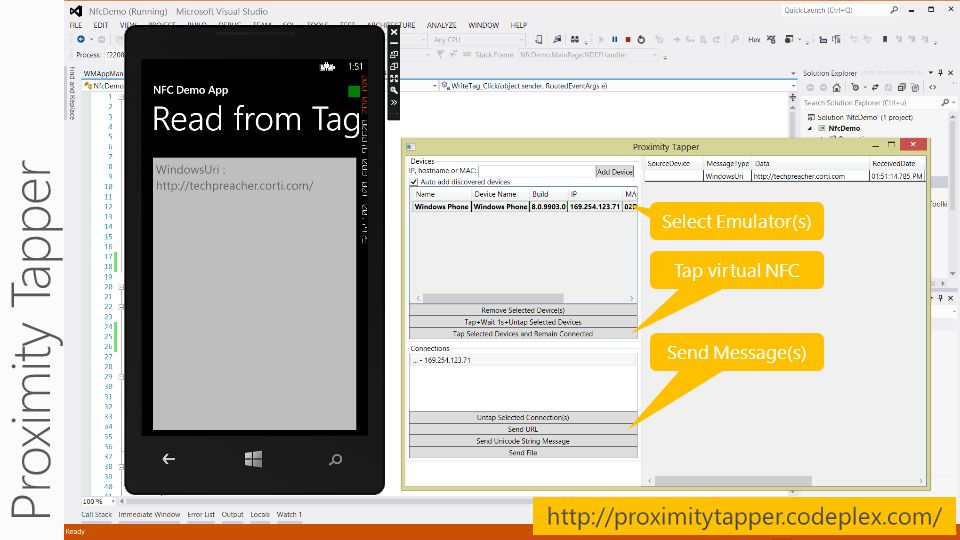Click Untap Selected Connection(s) button
This screenshot has height=540, width=960.
(x=523, y=417)
